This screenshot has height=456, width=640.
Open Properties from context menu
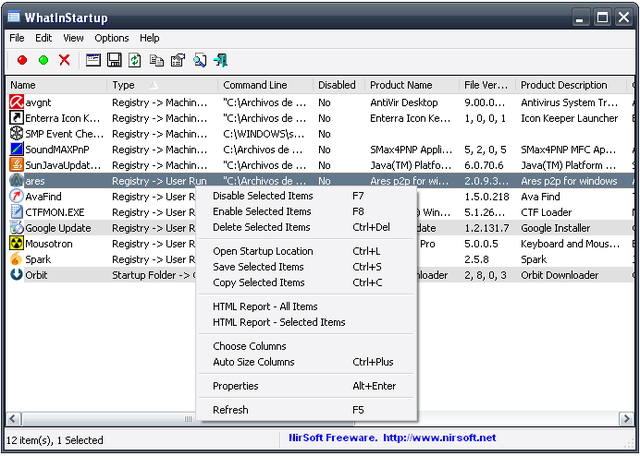pos(307,386)
